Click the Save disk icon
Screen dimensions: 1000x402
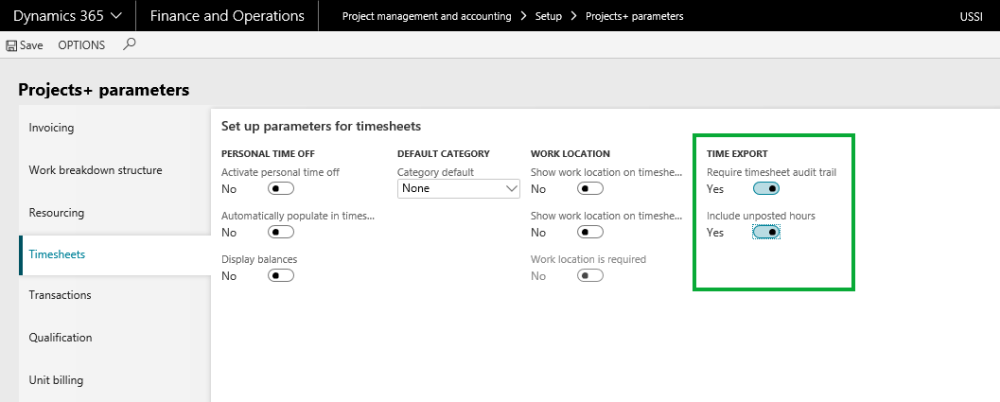pyautogui.click(x=12, y=46)
